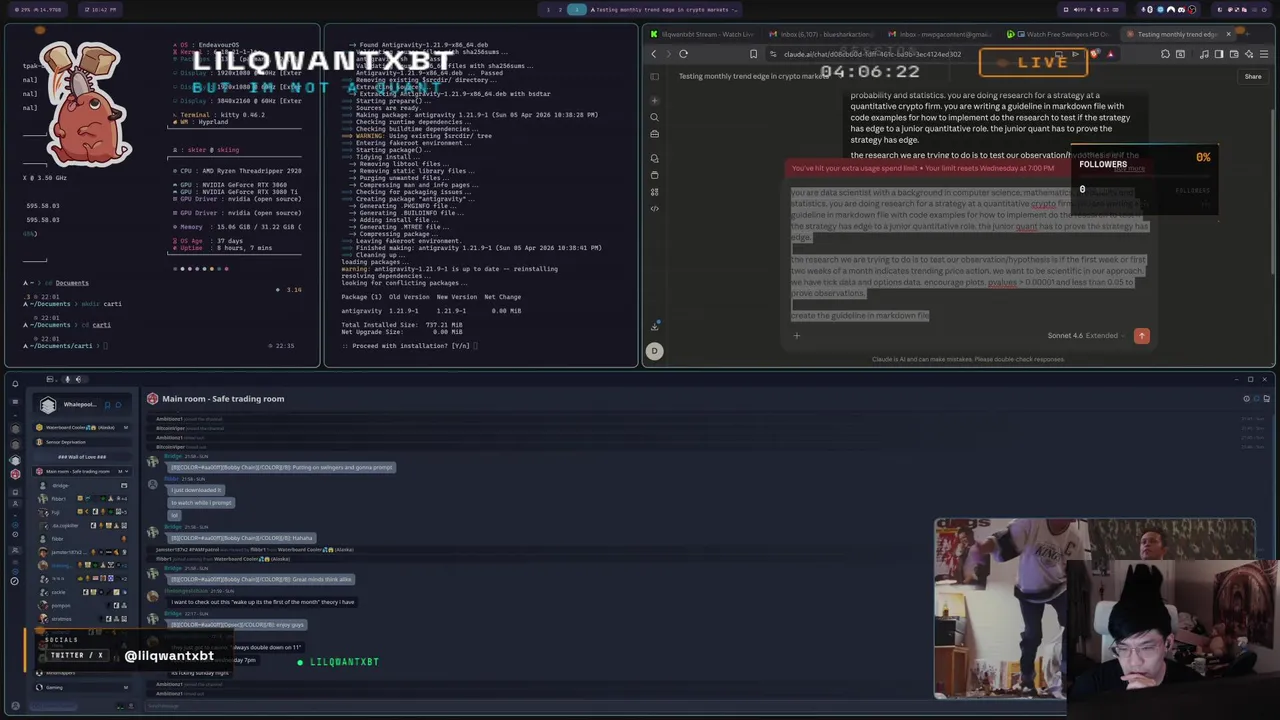
Task: Select user flibbr1 in channel list
Action: [59, 498]
